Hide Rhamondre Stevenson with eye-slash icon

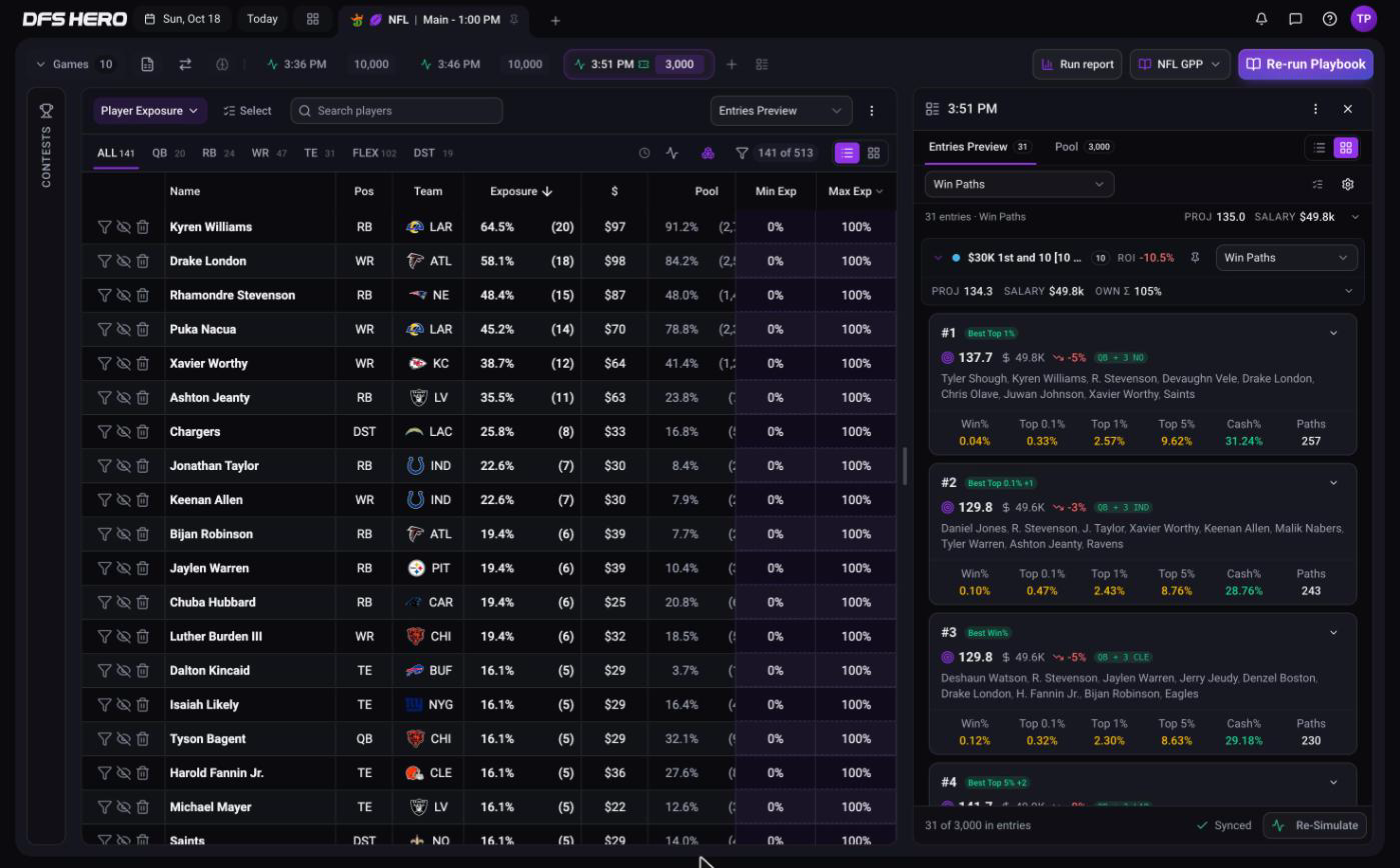pyautogui.click(x=123, y=295)
